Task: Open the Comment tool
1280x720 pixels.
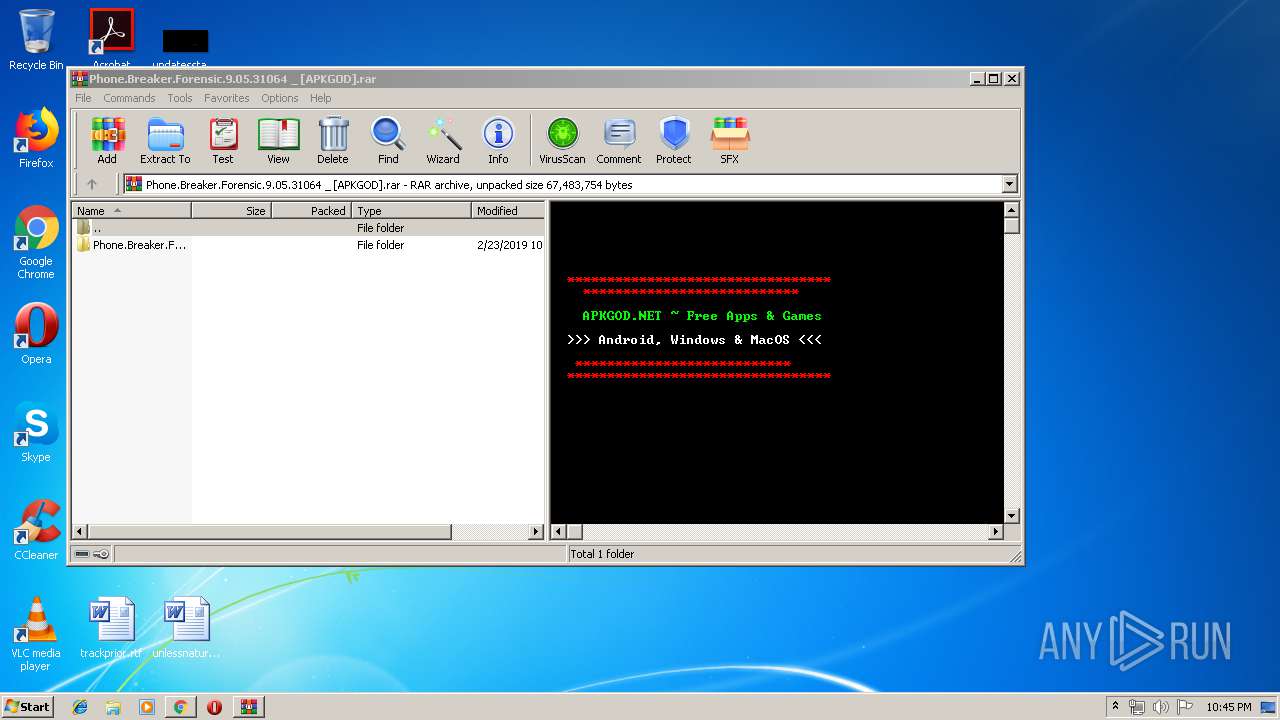Action: point(619,140)
